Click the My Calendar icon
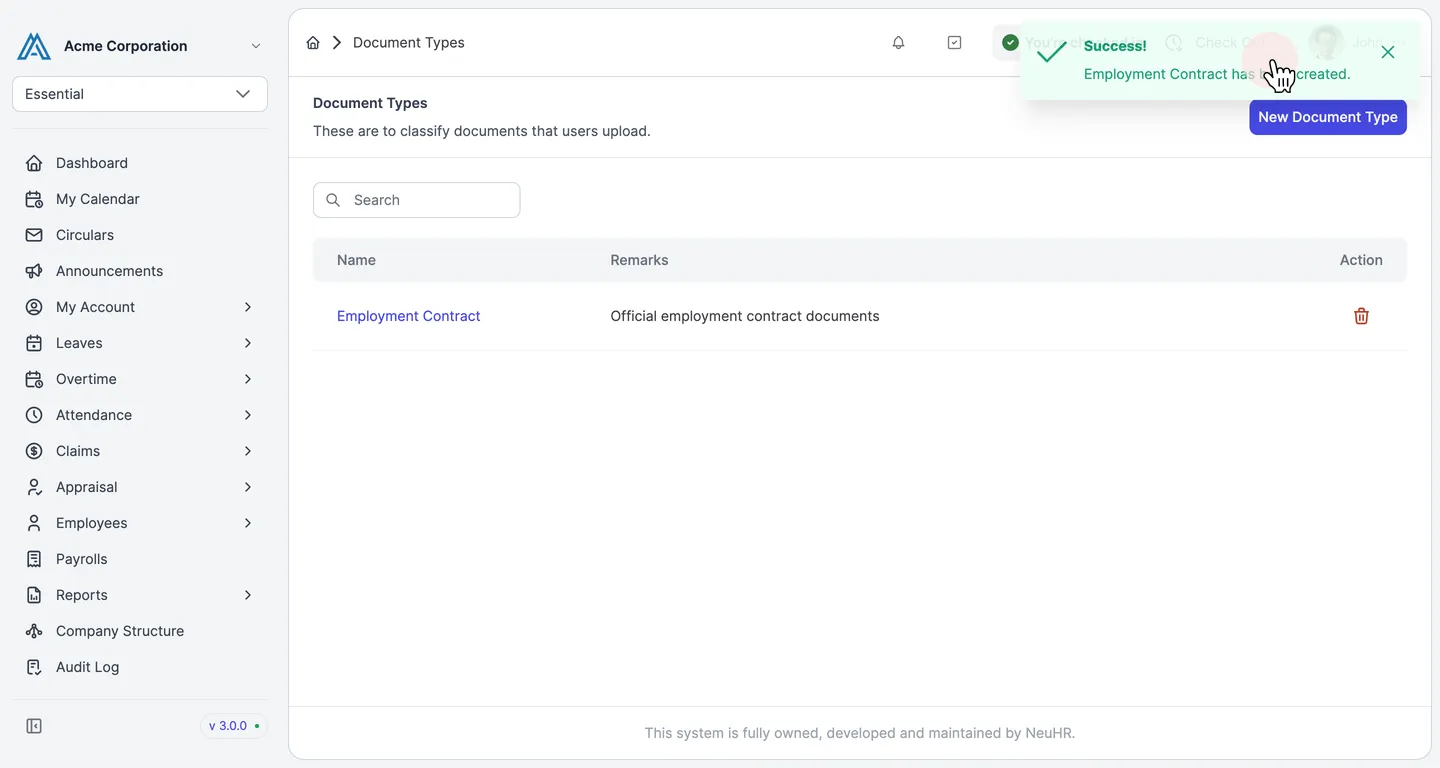Screen dimensions: 1440x768 point(34,199)
